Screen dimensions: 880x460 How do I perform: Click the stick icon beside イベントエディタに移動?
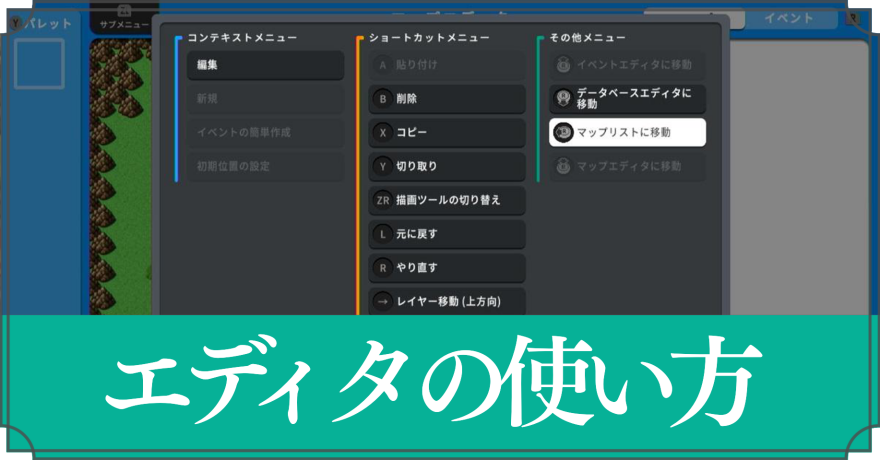point(563,65)
